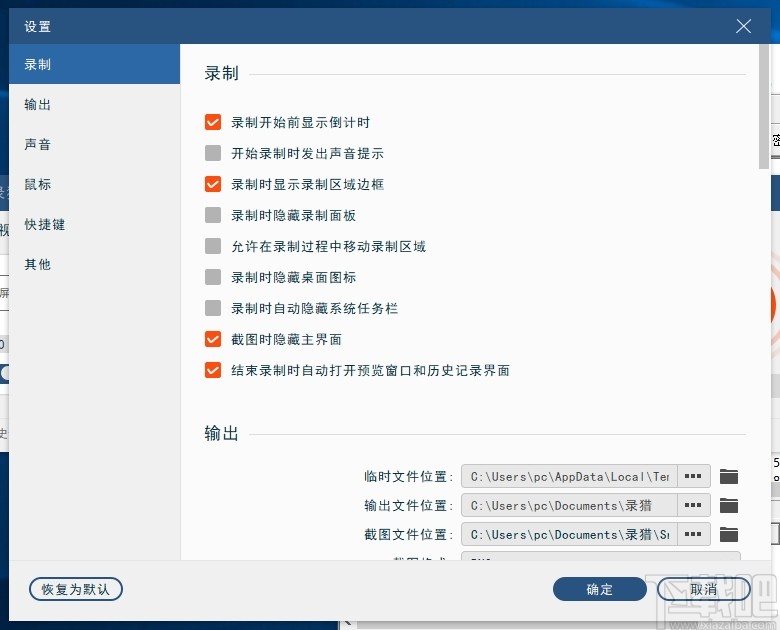Click the 输出文件位置 path field
The image size is (780, 630).
[569, 505]
